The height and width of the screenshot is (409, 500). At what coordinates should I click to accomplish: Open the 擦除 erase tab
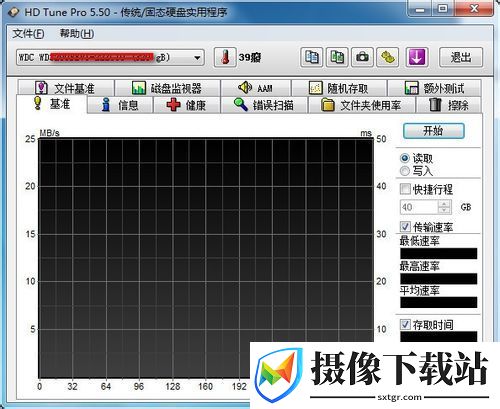(x=449, y=105)
